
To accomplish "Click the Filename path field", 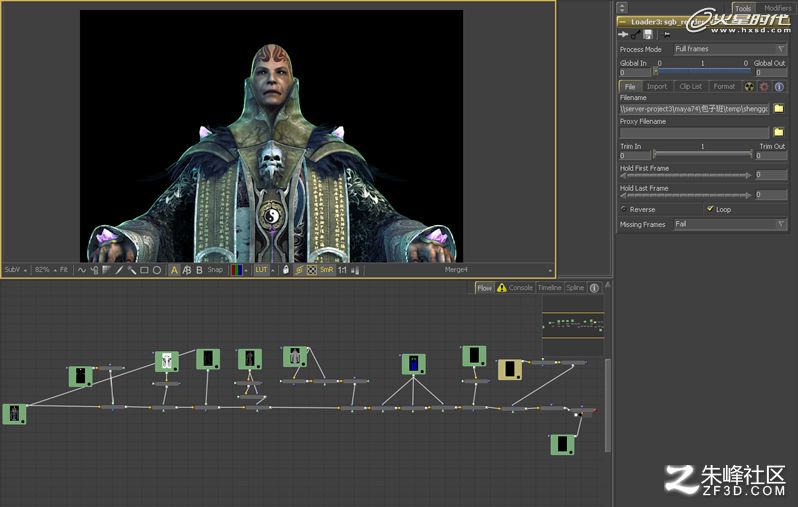I will click(x=694, y=109).
